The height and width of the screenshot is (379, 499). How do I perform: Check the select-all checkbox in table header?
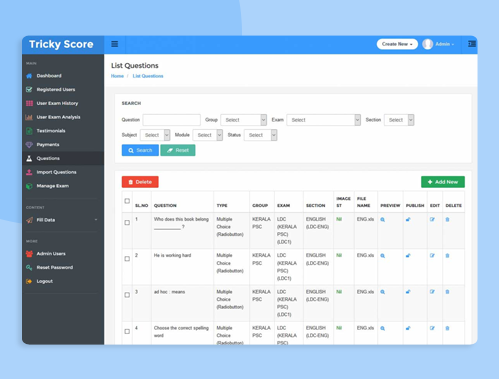pos(127,201)
